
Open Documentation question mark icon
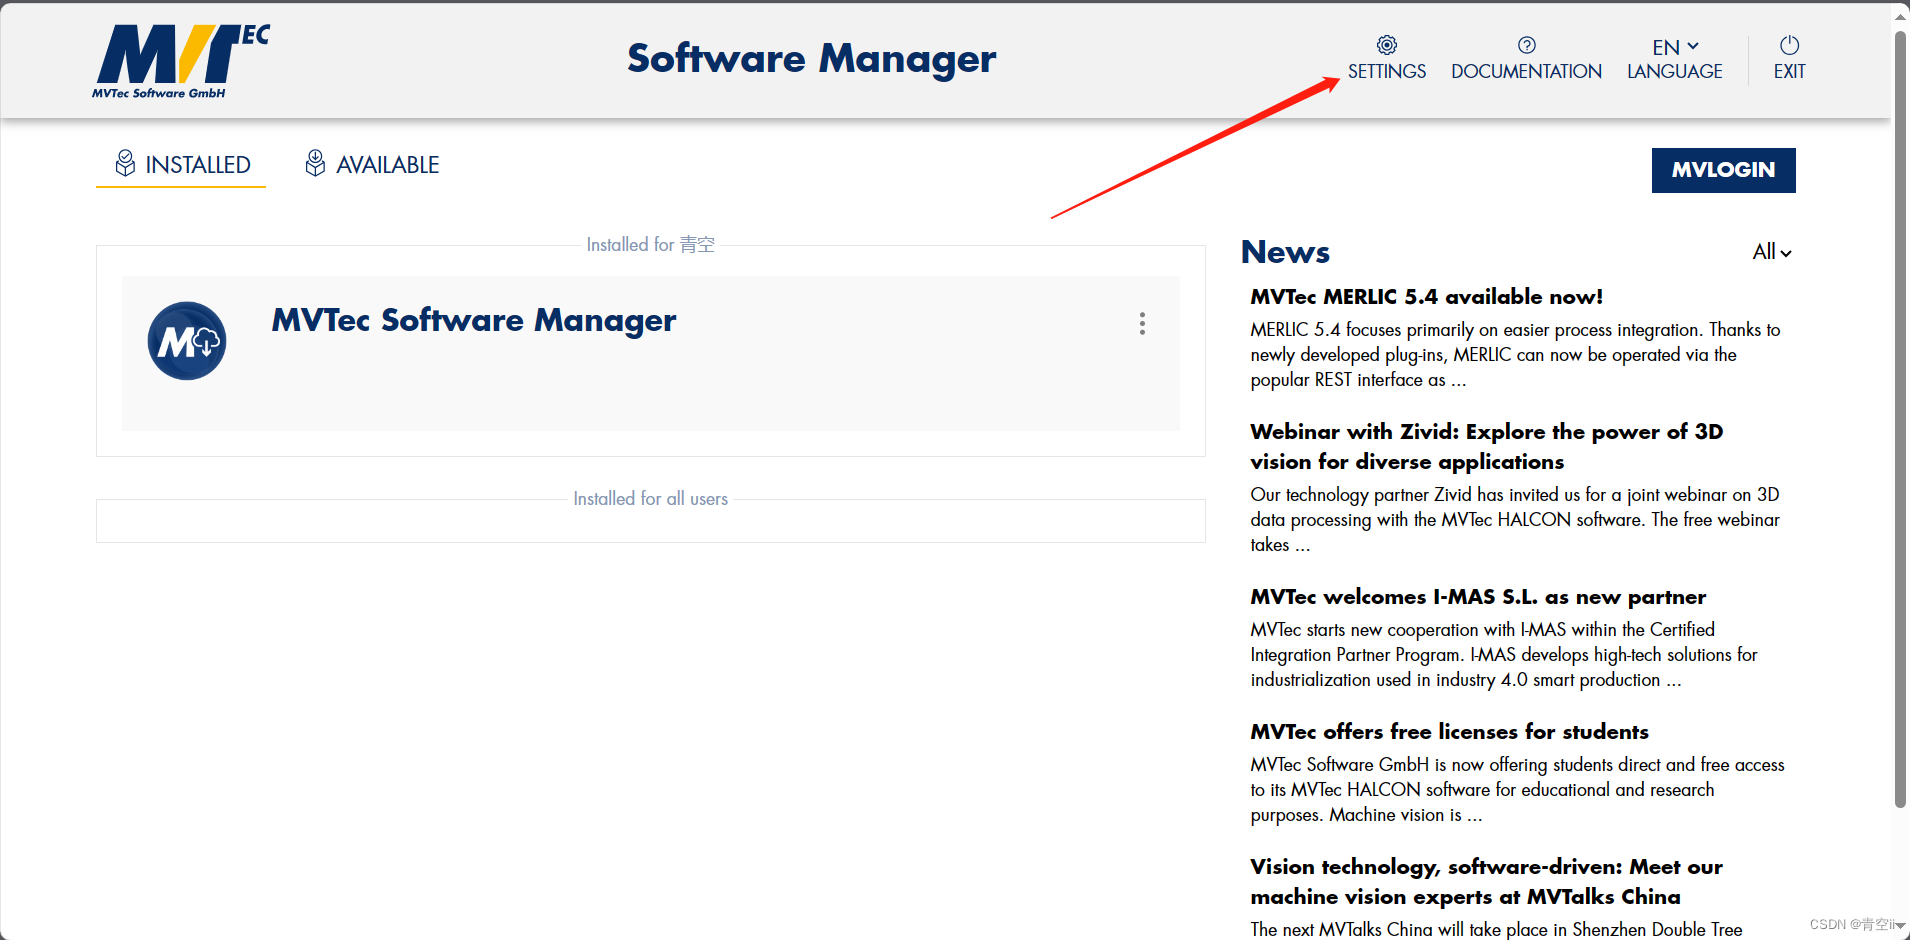pyautogui.click(x=1526, y=45)
